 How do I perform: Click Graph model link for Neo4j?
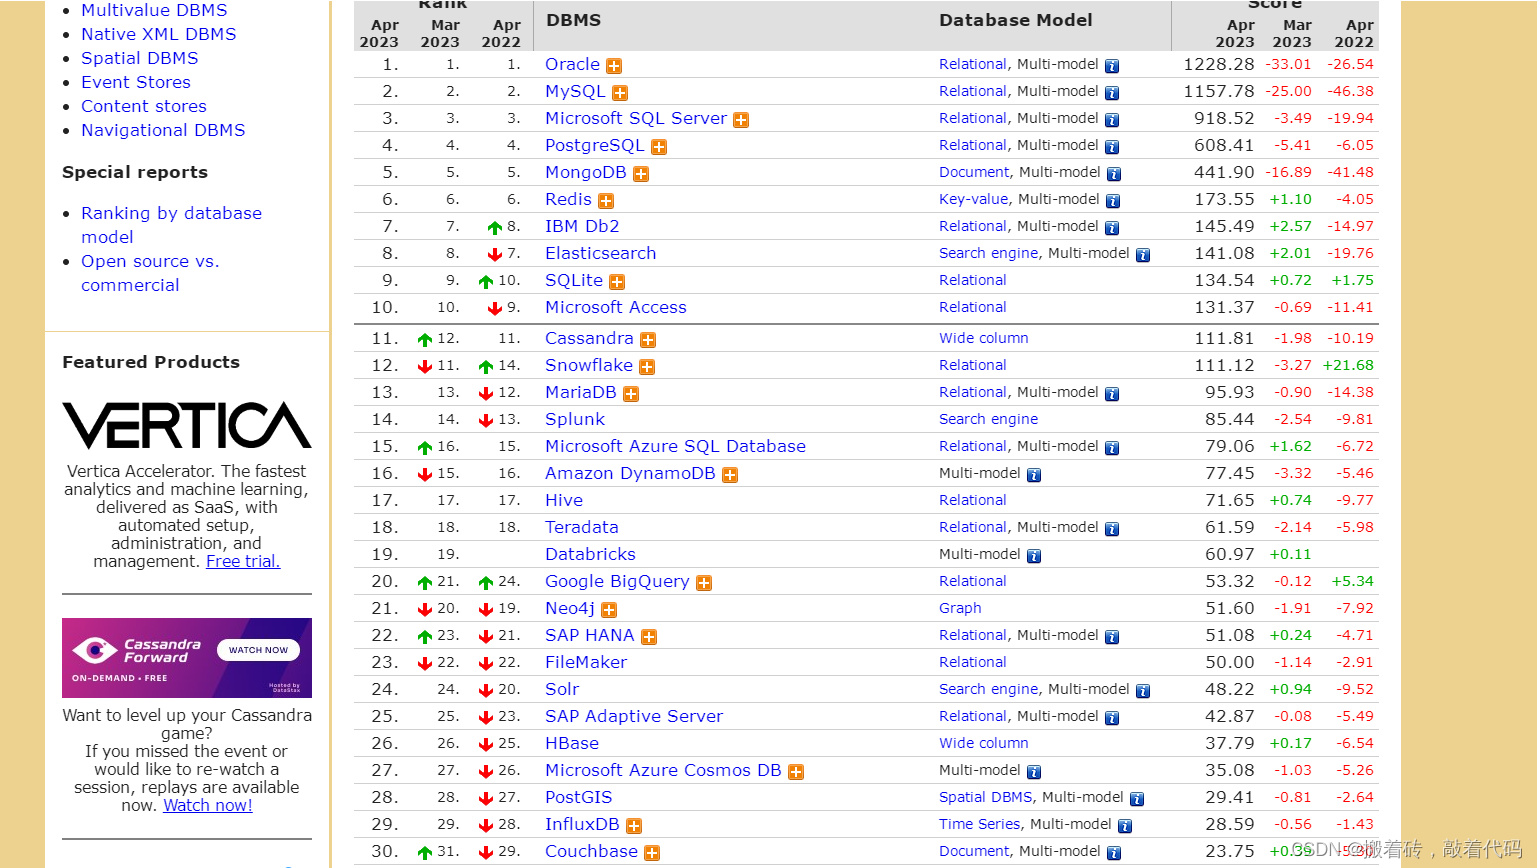(x=960, y=608)
